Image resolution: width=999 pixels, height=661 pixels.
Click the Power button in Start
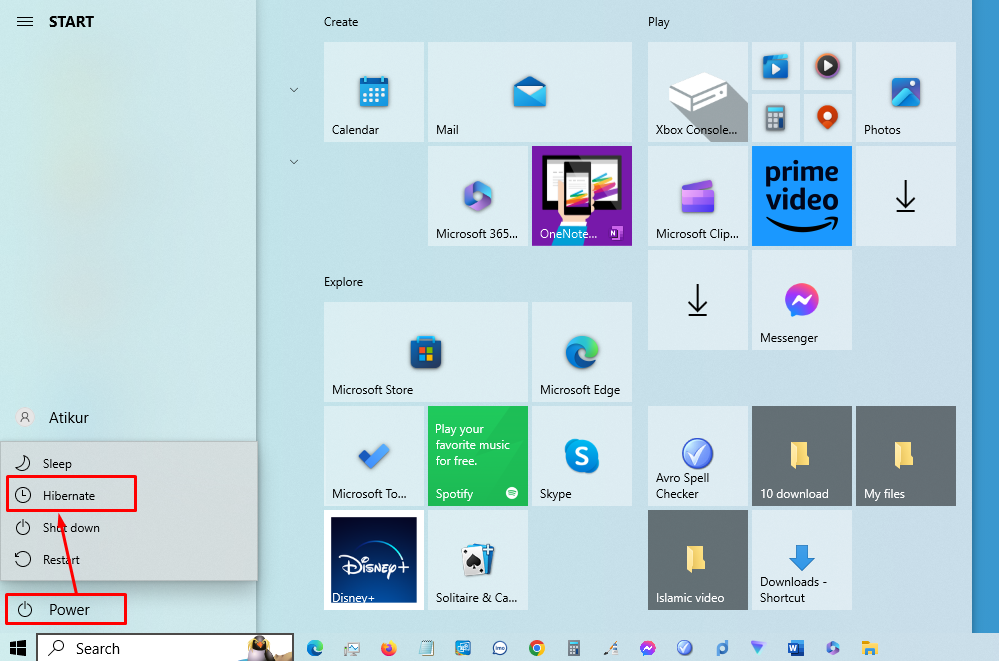tap(66, 608)
